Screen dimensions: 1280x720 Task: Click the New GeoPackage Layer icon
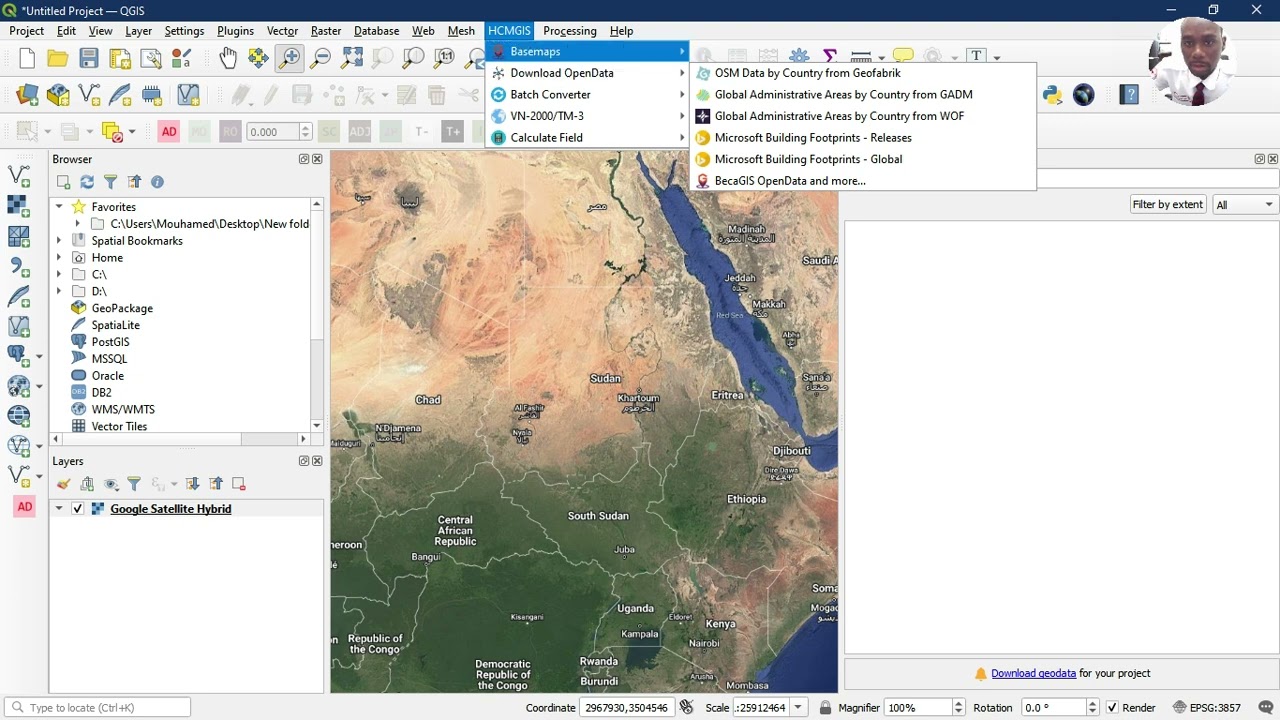(58, 95)
